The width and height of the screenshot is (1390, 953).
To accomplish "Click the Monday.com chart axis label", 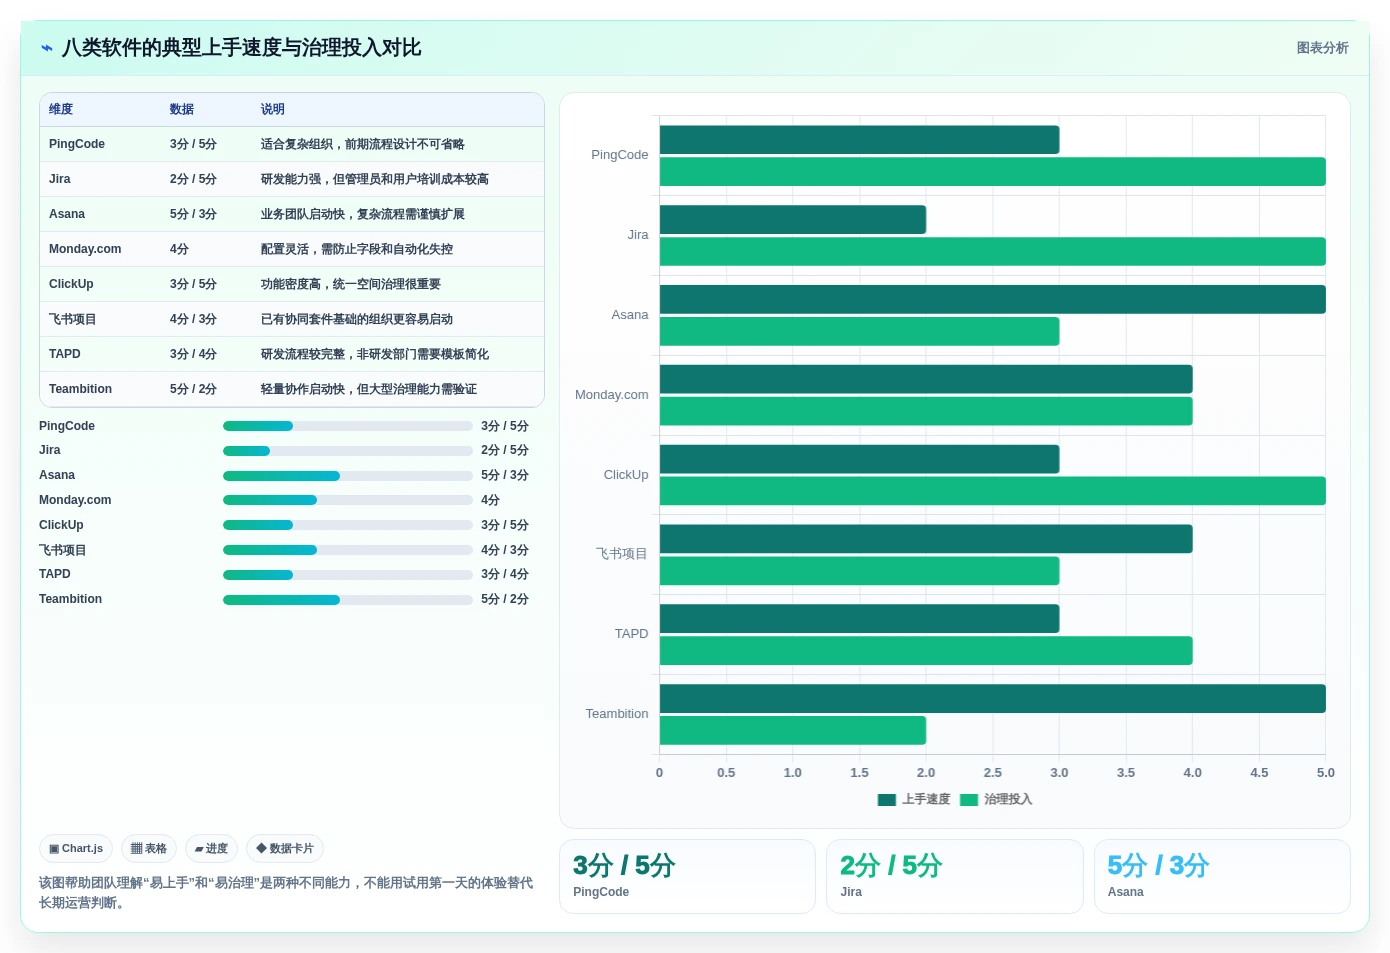I will (x=611, y=395).
